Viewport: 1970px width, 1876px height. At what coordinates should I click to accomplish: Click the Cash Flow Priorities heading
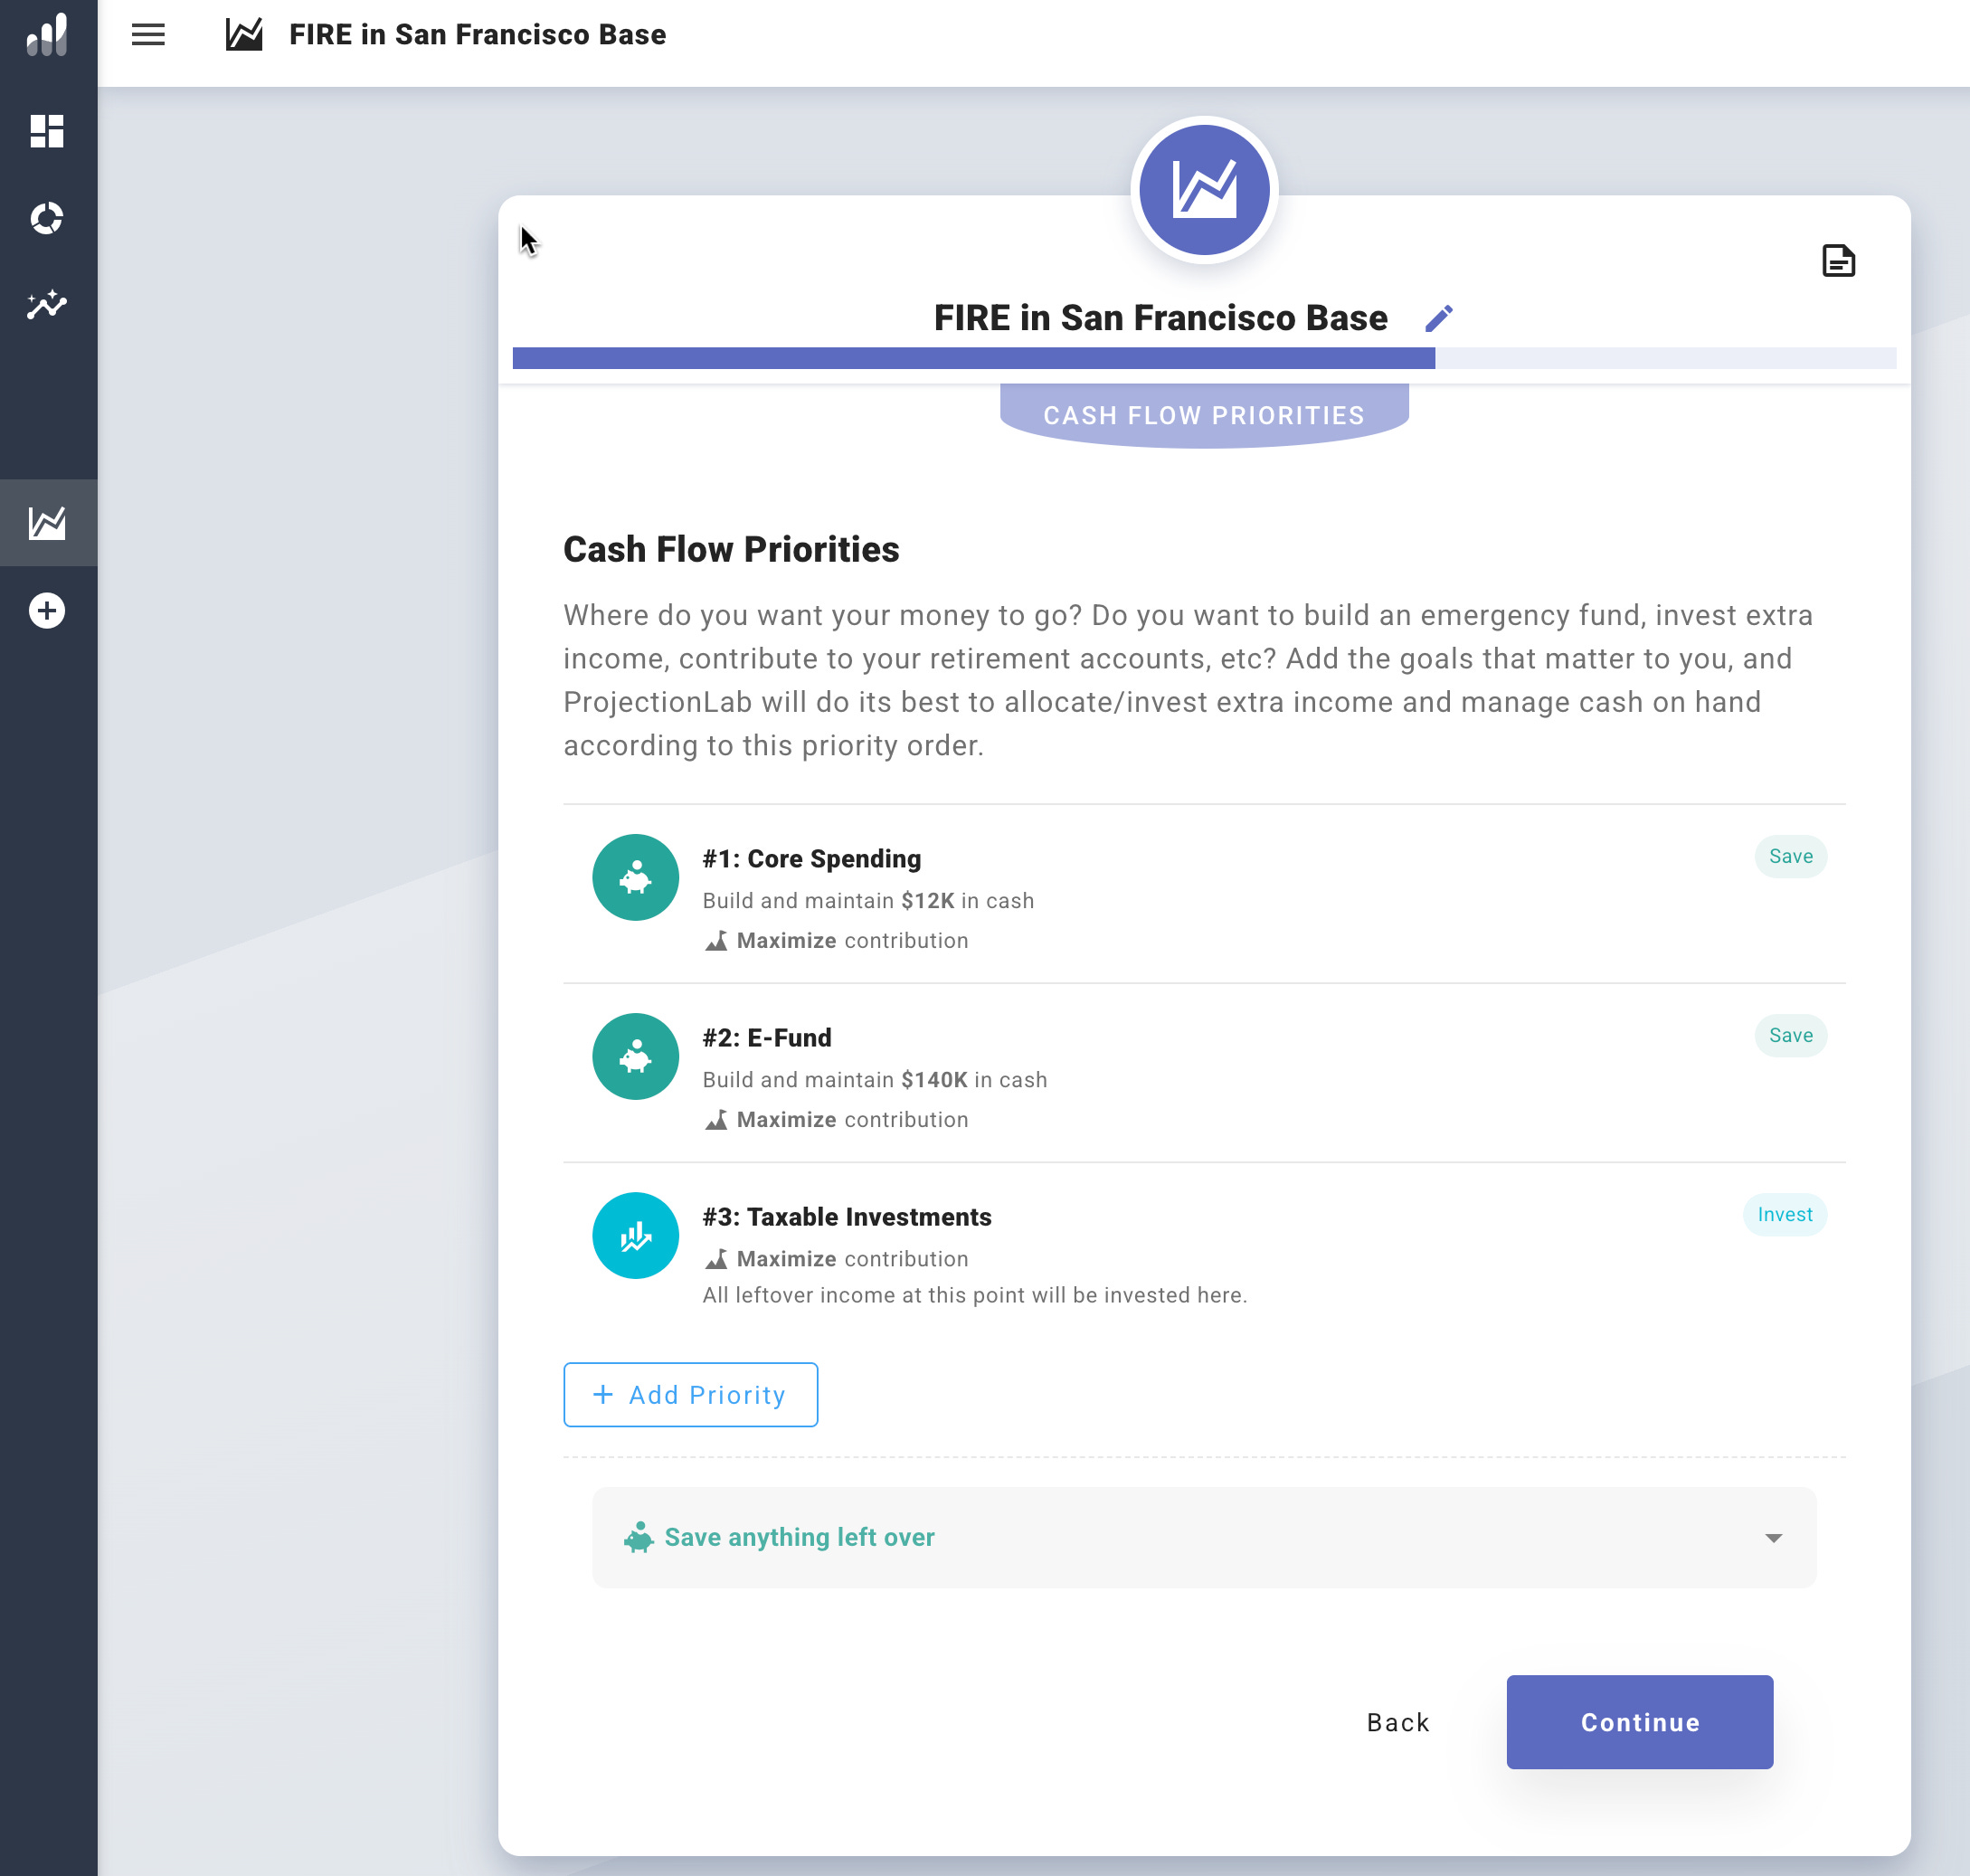[731, 550]
